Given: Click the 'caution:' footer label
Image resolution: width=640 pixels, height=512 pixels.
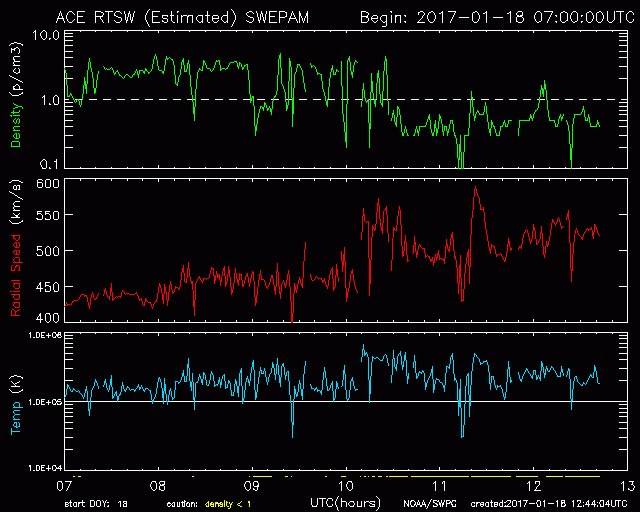Looking at the screenshot, I should [182, 504].
